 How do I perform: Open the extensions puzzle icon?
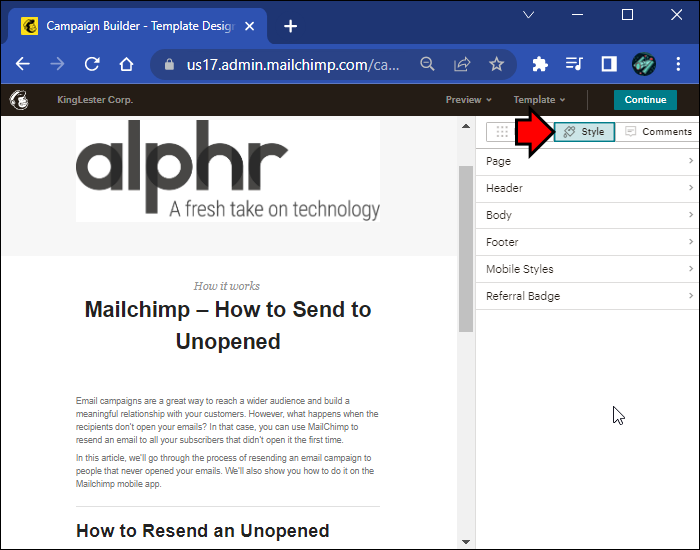[540, 64]
